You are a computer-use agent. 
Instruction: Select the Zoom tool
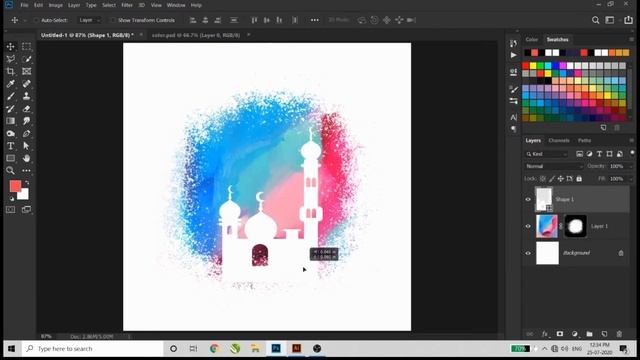[x=11, y=171]
